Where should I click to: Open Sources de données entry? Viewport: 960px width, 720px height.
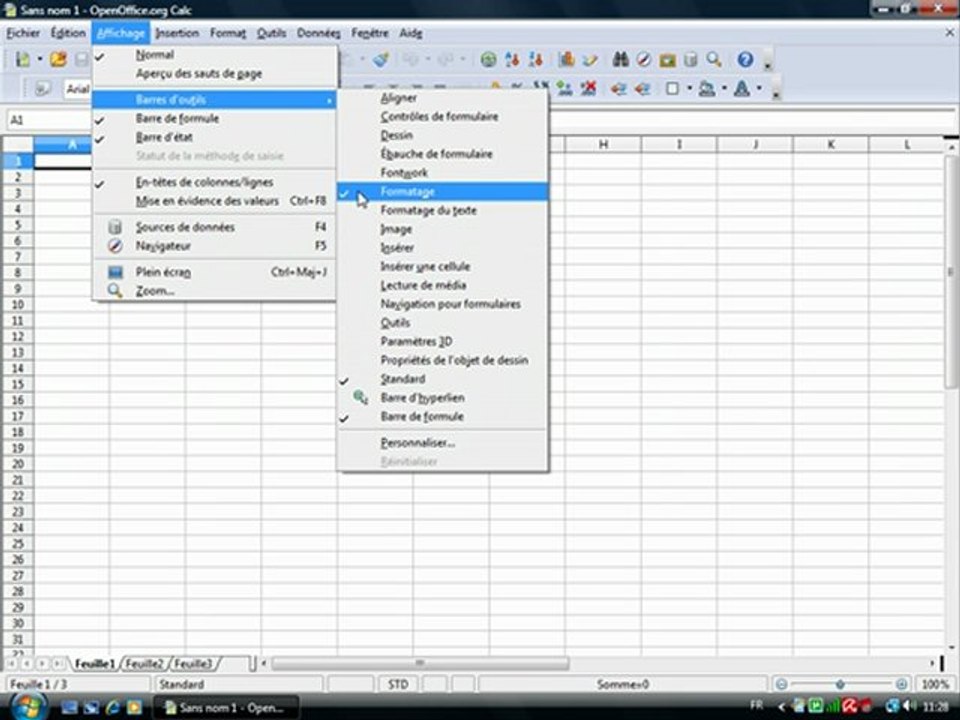(x=214, y=227)
